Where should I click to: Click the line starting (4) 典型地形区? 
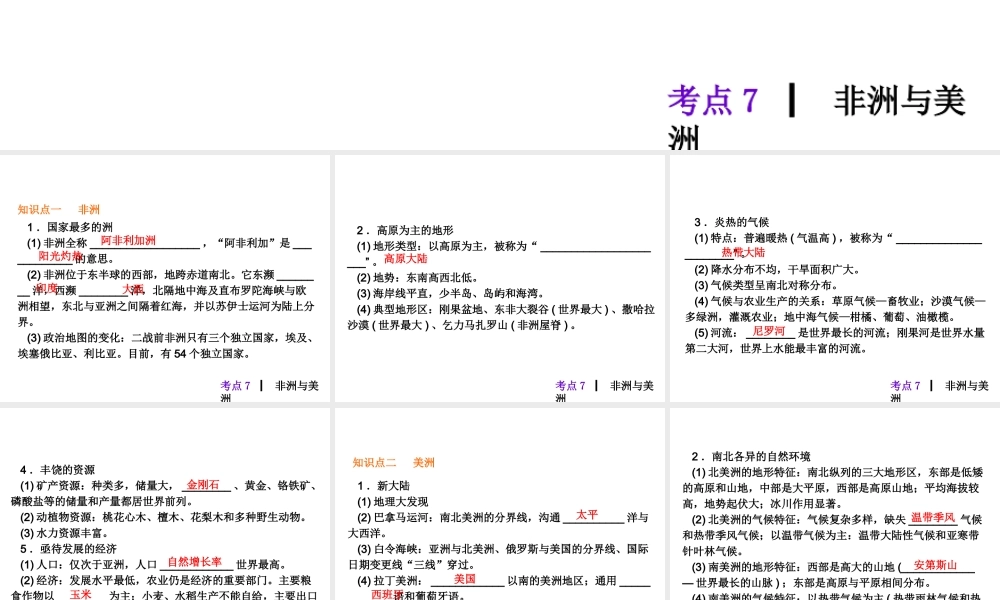point(501,317)
